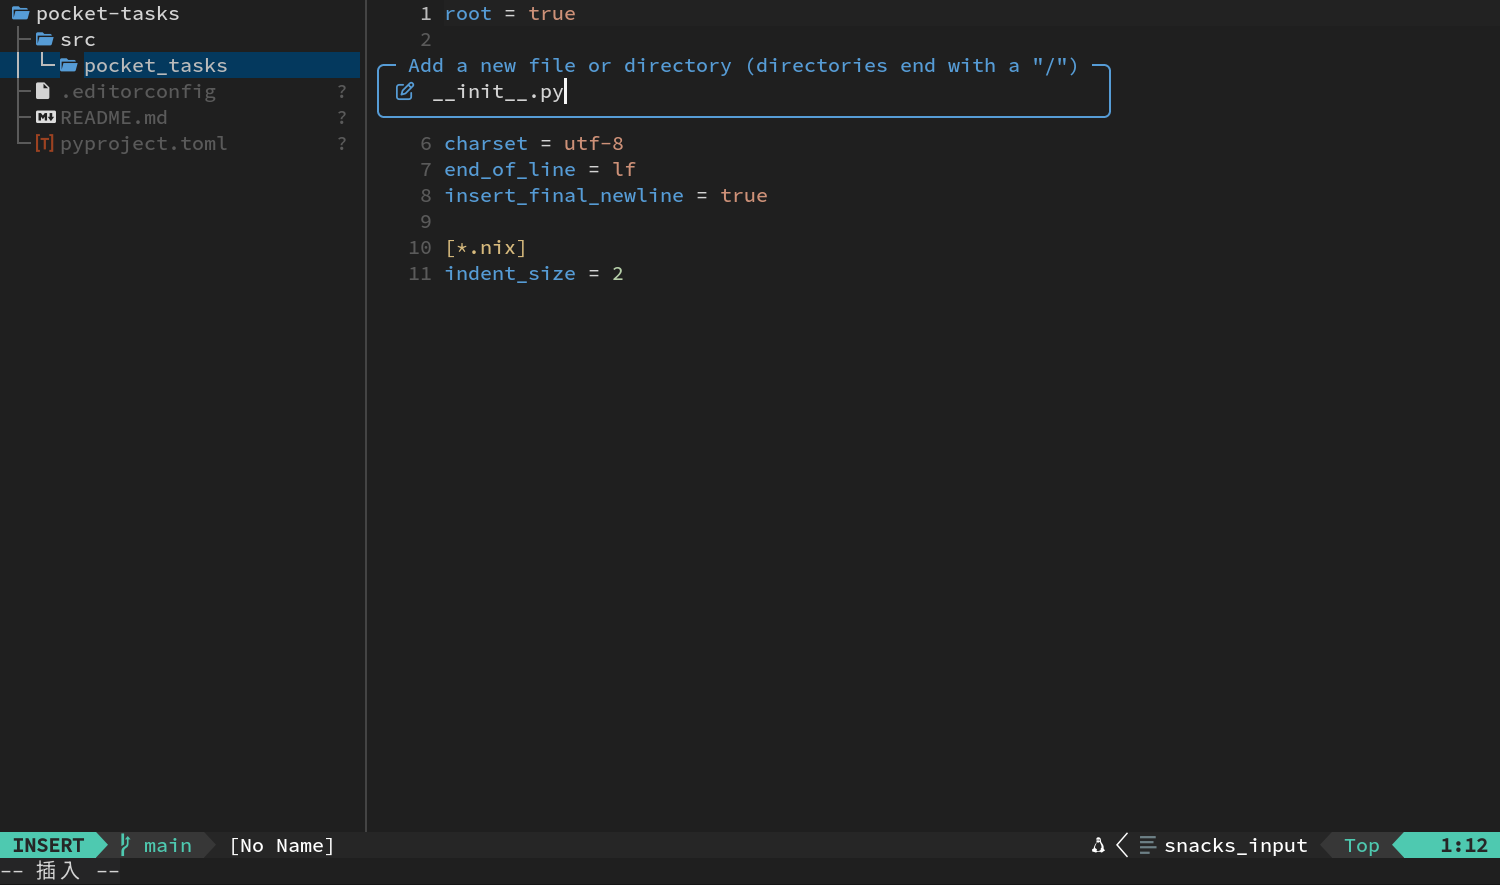This screenshot has height=885, width=1500.
Task: Click the pocket_tasks open folder icon
Action: pyautogui.click(x=69, y=66)
